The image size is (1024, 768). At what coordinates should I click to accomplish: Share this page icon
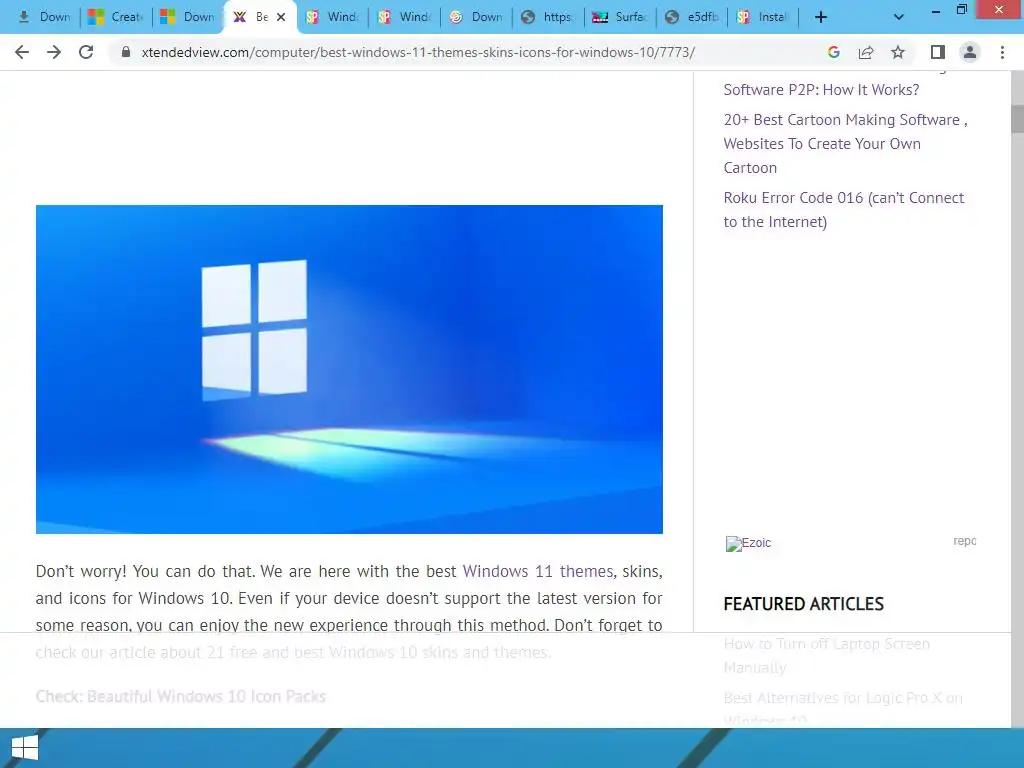(x=866, y=52)
